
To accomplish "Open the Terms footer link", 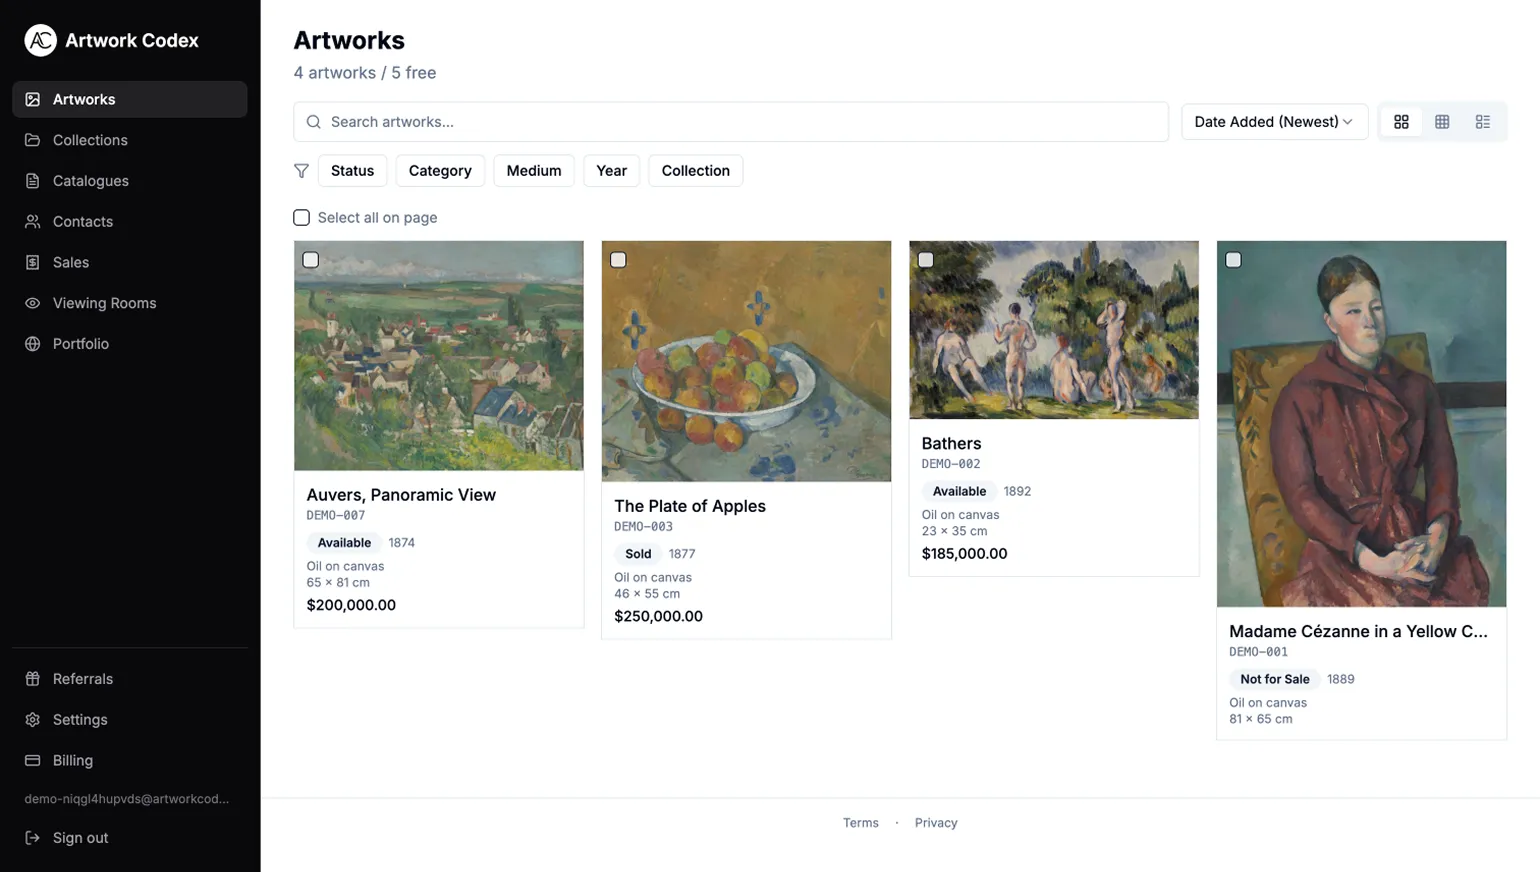I will click(860, 823).
